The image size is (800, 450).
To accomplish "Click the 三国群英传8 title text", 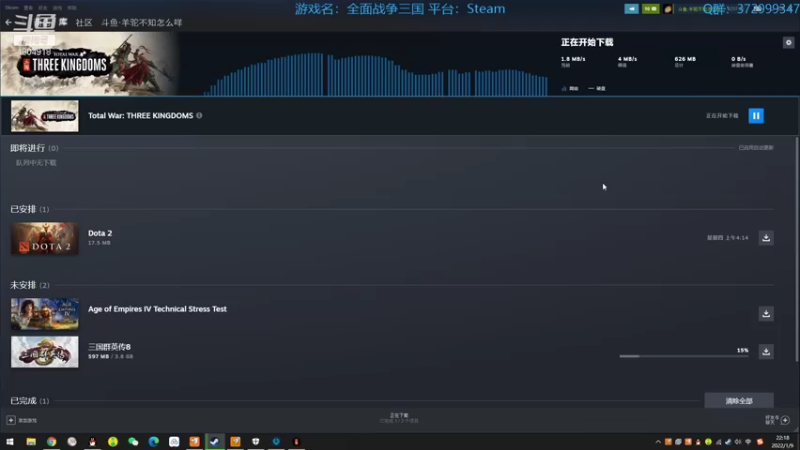I will pos(109,346).
